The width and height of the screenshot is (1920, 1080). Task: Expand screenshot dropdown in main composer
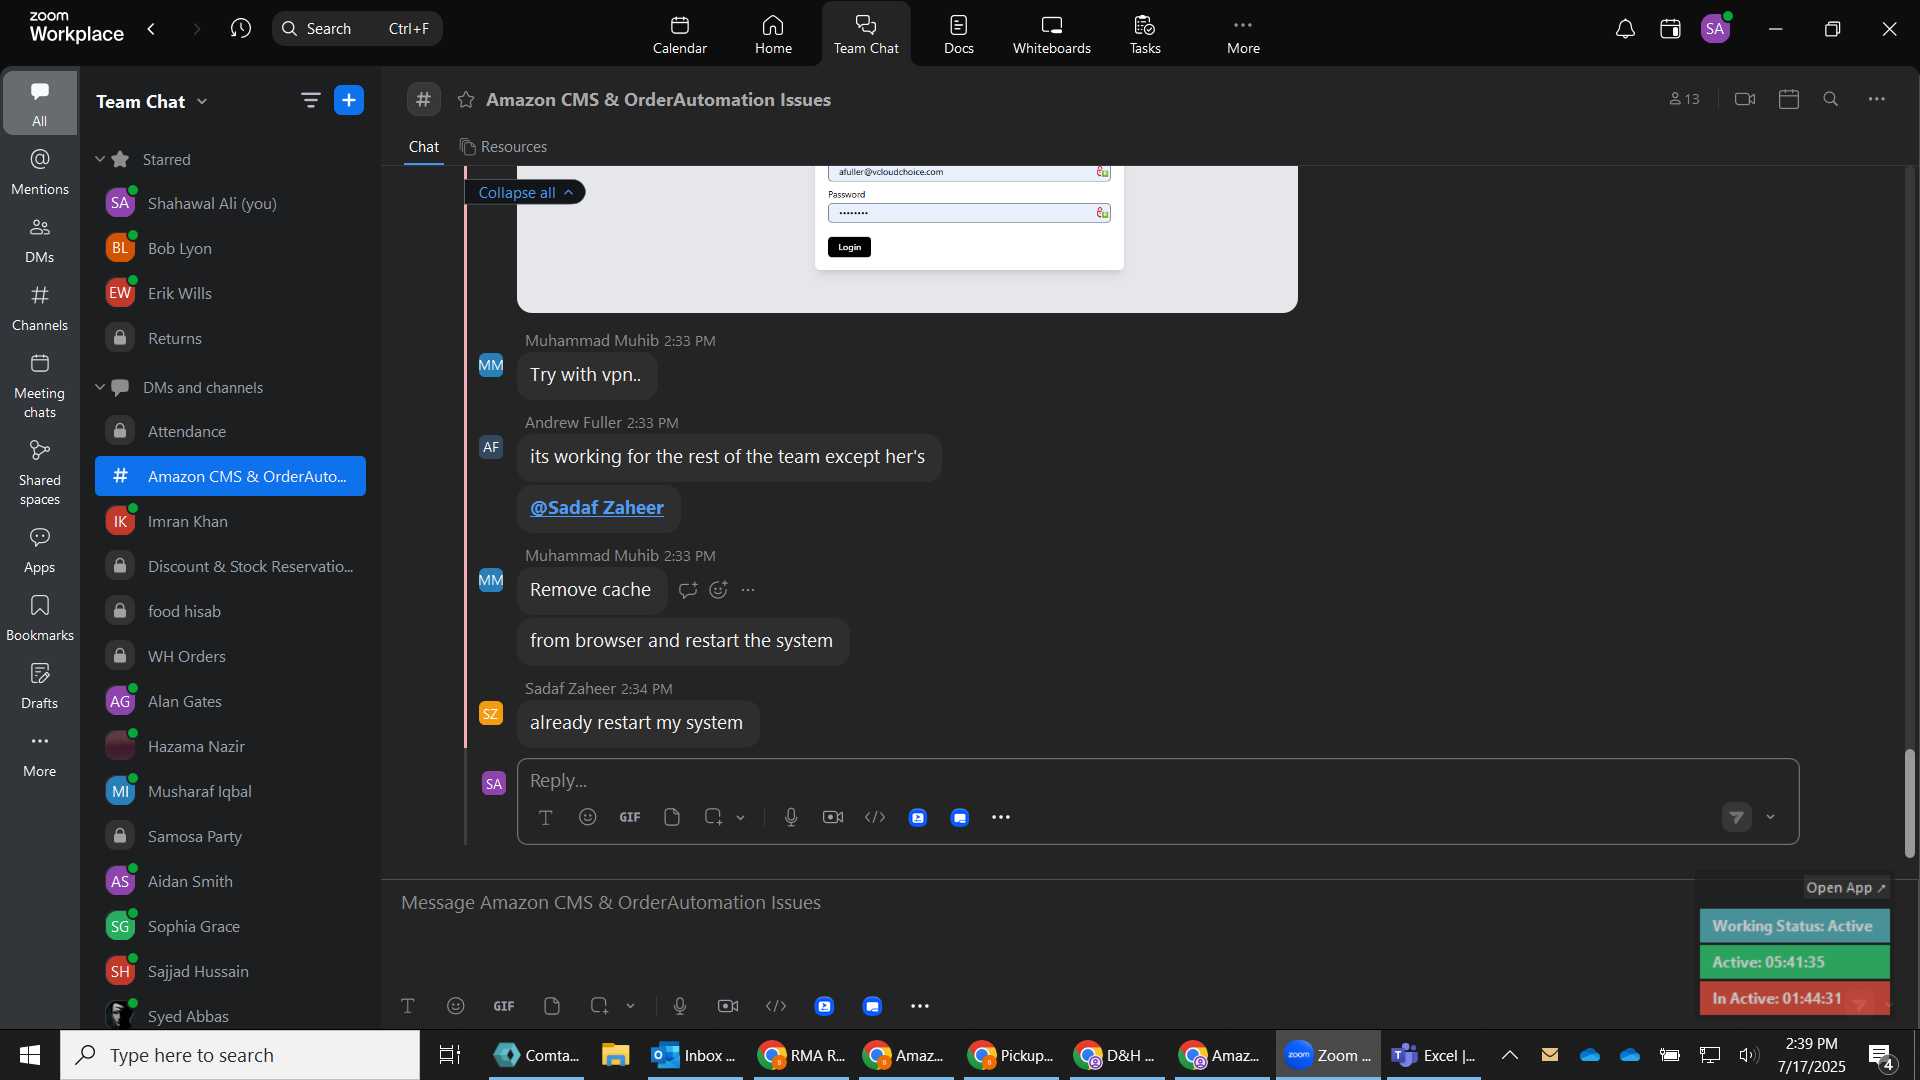tap(631, 1006)
